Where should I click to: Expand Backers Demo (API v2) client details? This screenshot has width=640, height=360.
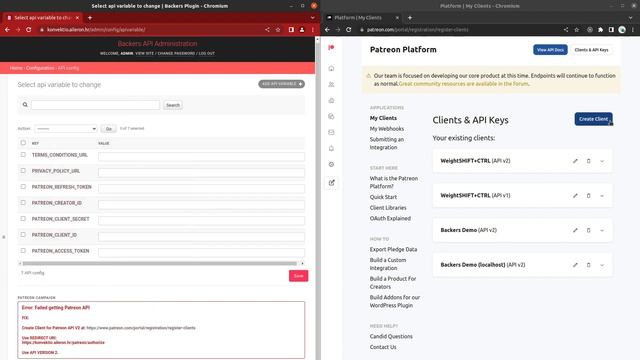coord(602,230)
